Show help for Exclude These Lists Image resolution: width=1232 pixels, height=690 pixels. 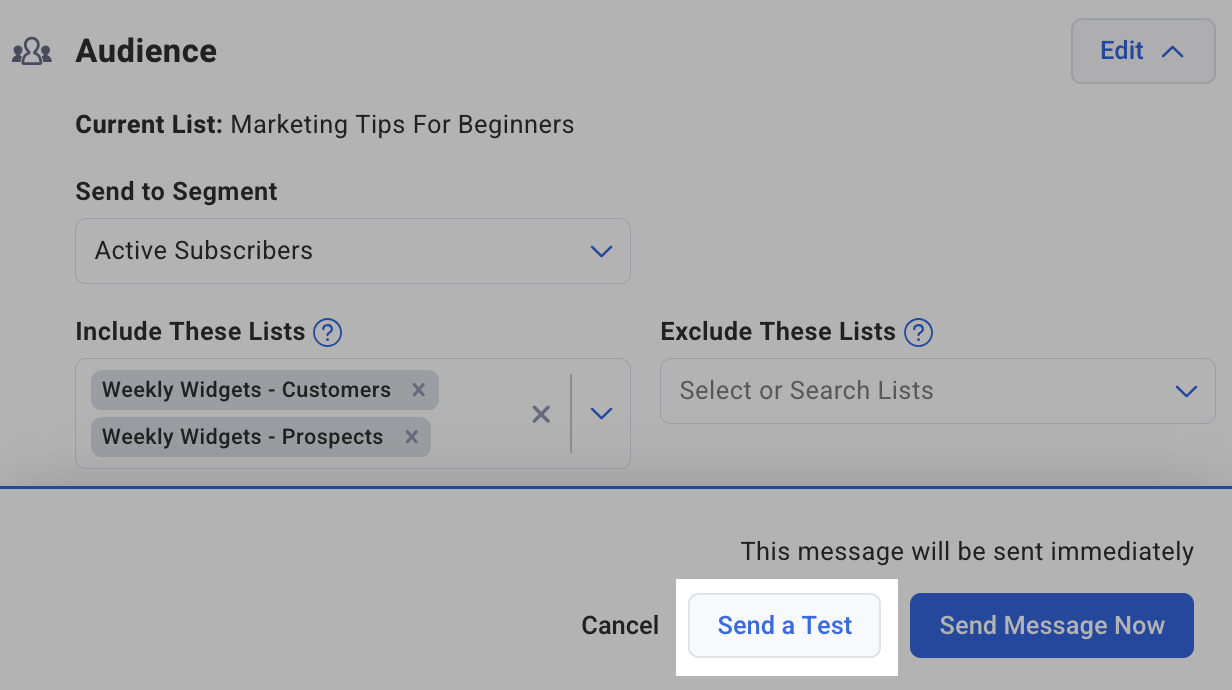tap(918, 332)
